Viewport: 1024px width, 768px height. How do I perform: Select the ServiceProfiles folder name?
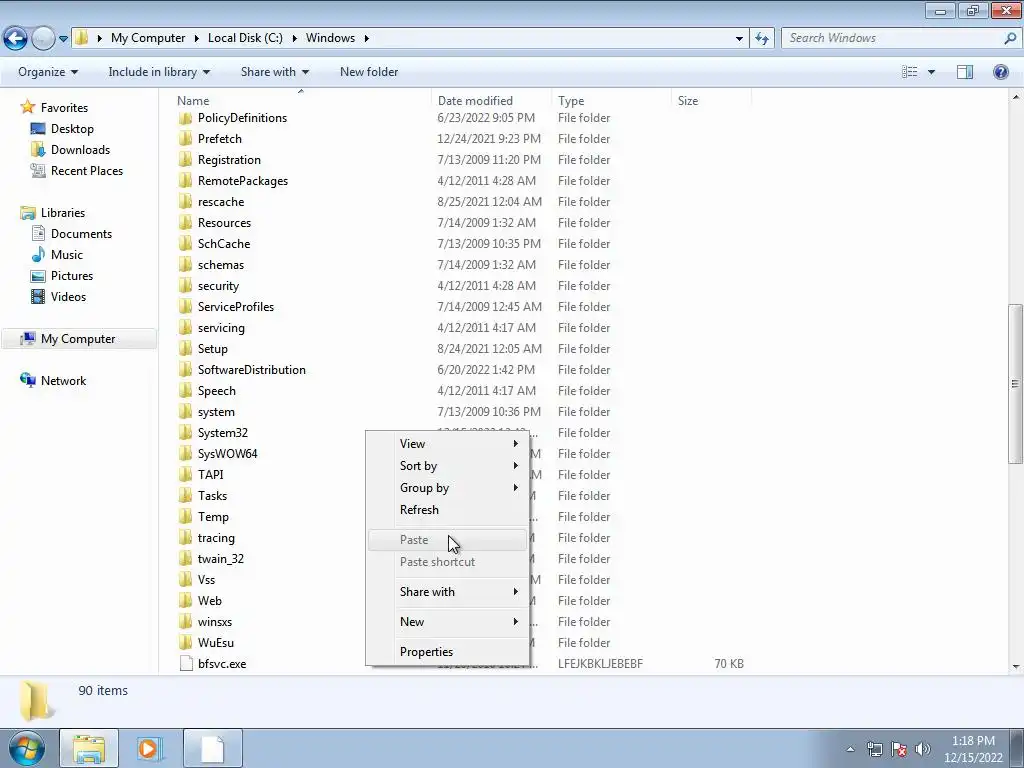point(236,307)
